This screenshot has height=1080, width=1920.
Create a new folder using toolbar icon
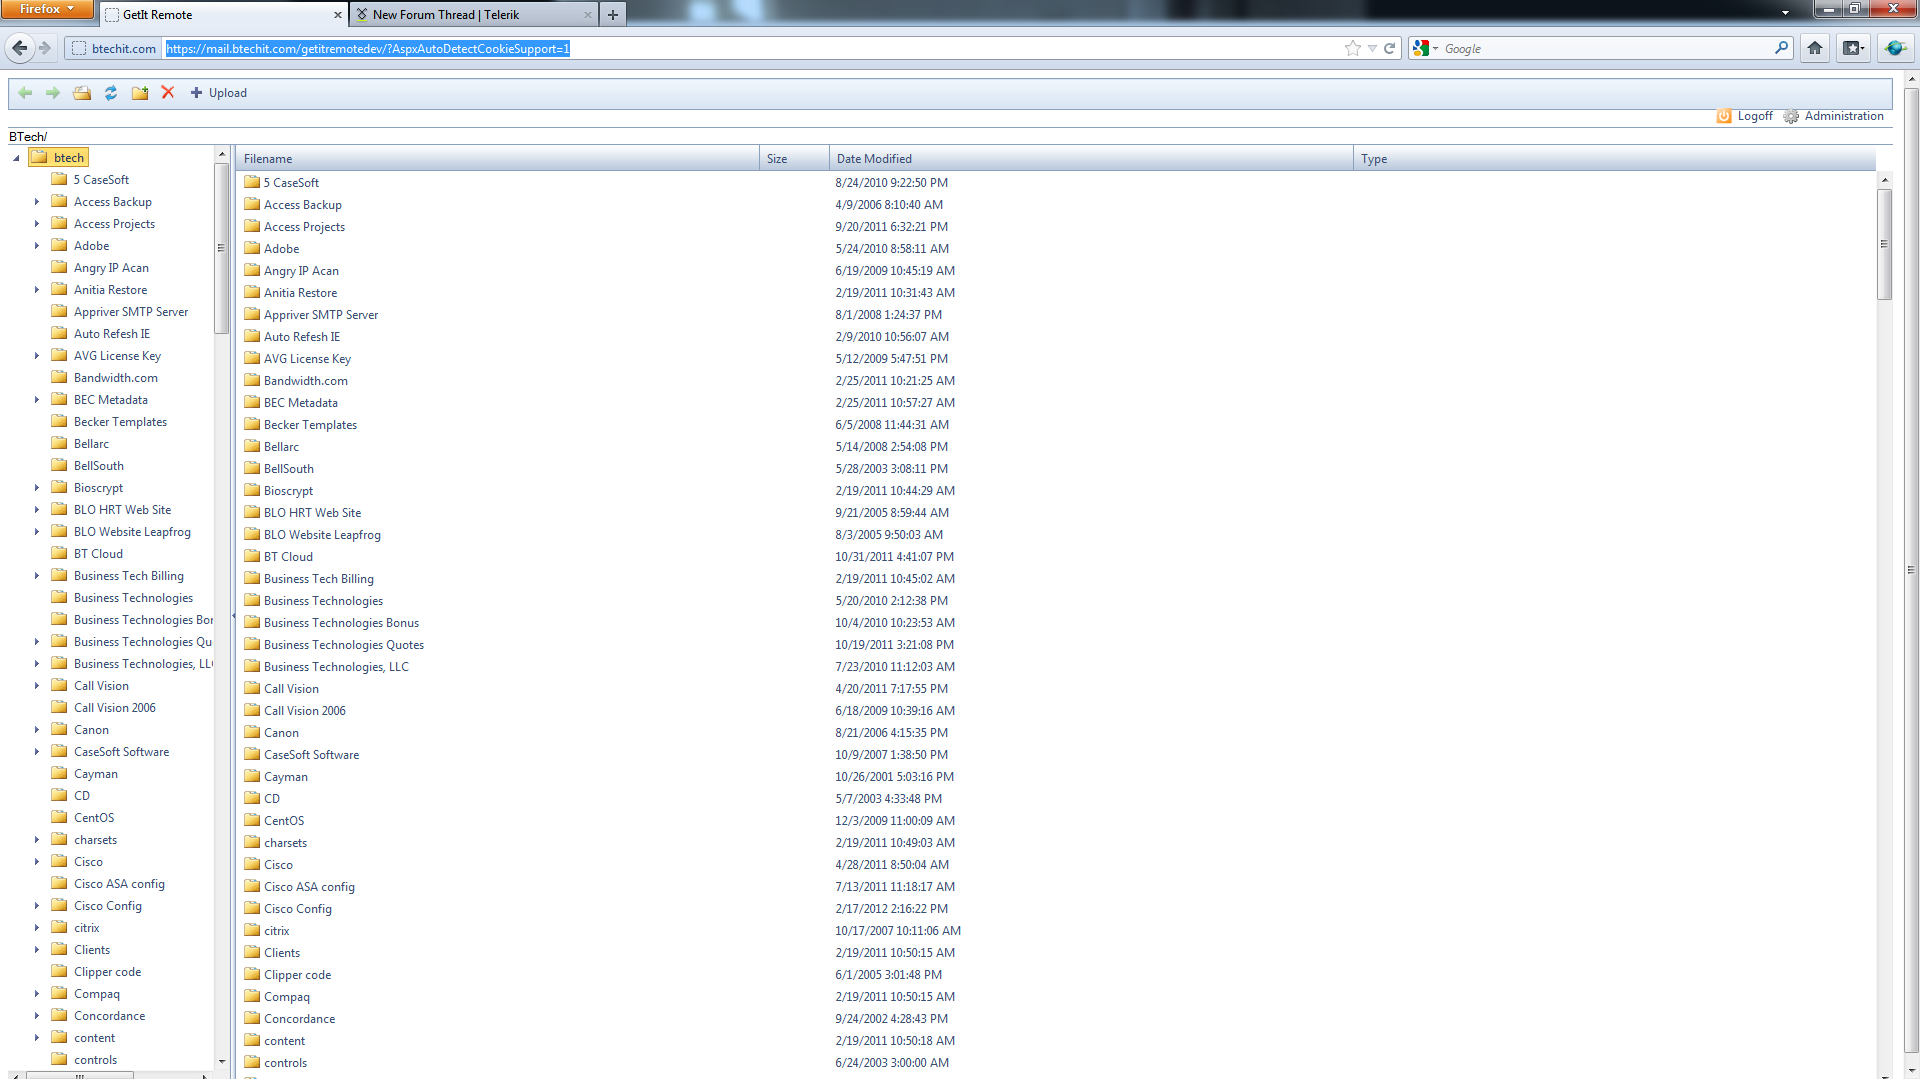pos(140,93)
